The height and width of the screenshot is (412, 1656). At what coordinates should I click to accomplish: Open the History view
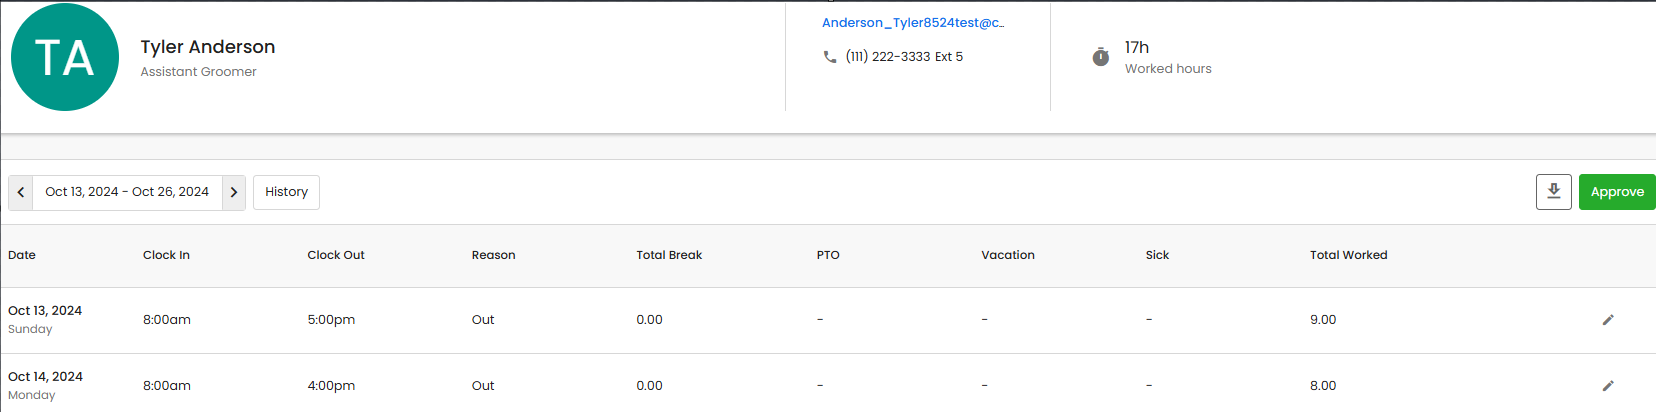point(286,192)
